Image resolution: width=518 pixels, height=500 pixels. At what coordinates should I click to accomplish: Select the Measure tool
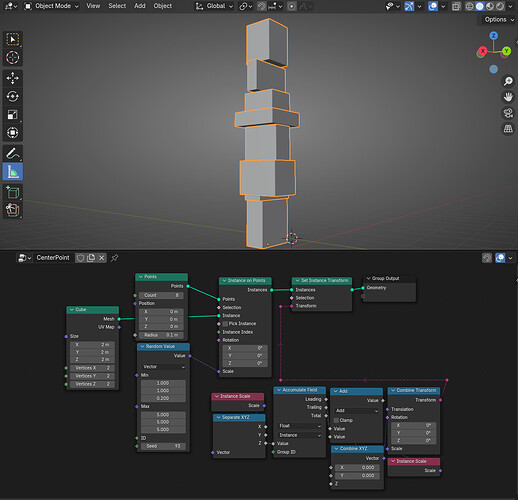[13, 172]
